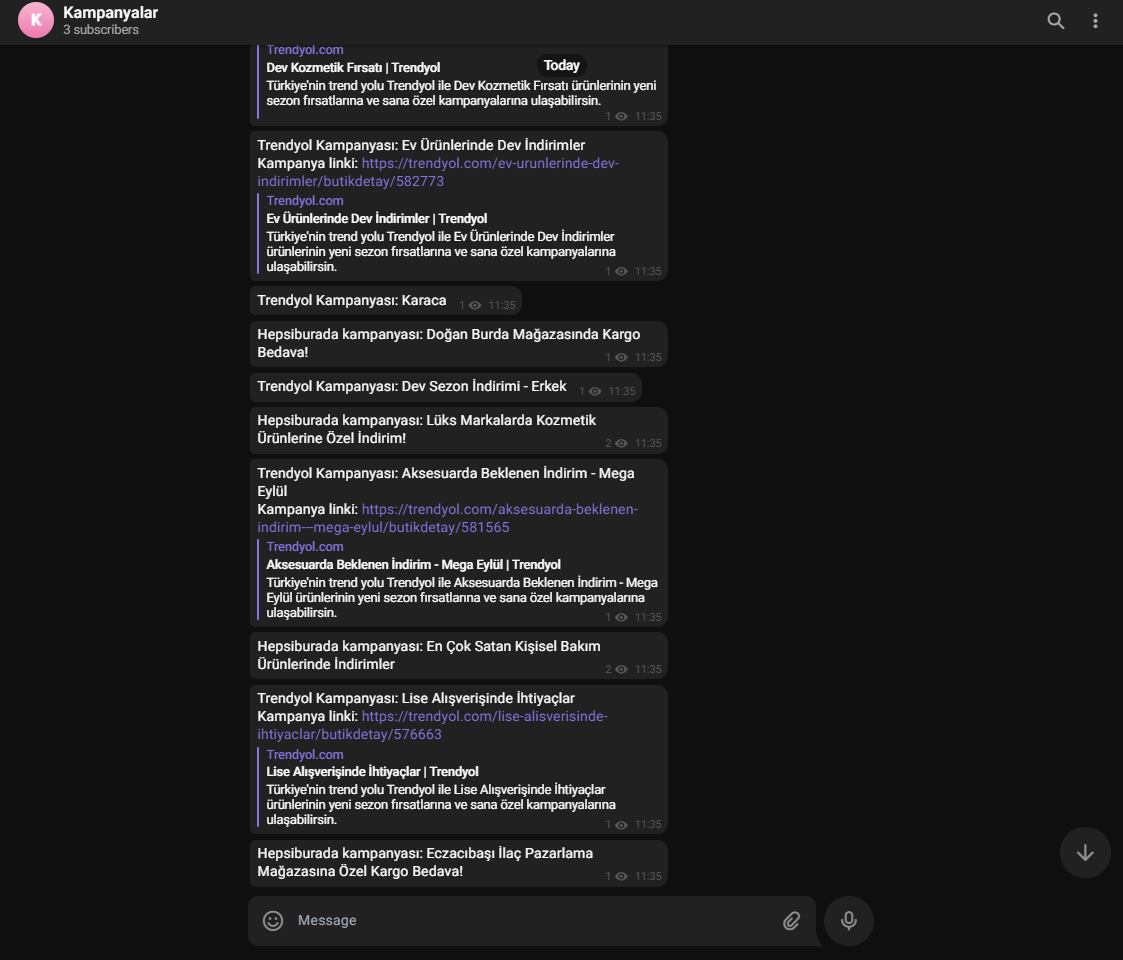
Task: Jump to latest messages with down arrow
Action: (x=1085, y=852)
